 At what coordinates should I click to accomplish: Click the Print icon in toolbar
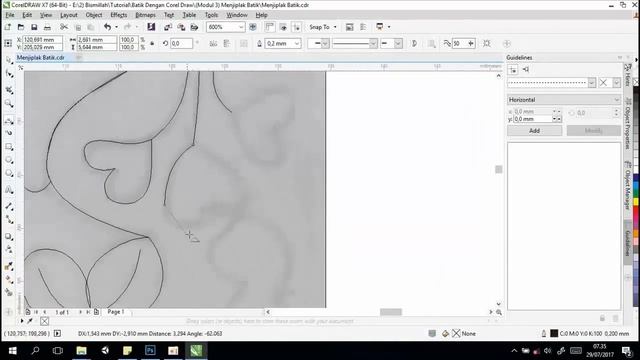click(x=47, y=27)
